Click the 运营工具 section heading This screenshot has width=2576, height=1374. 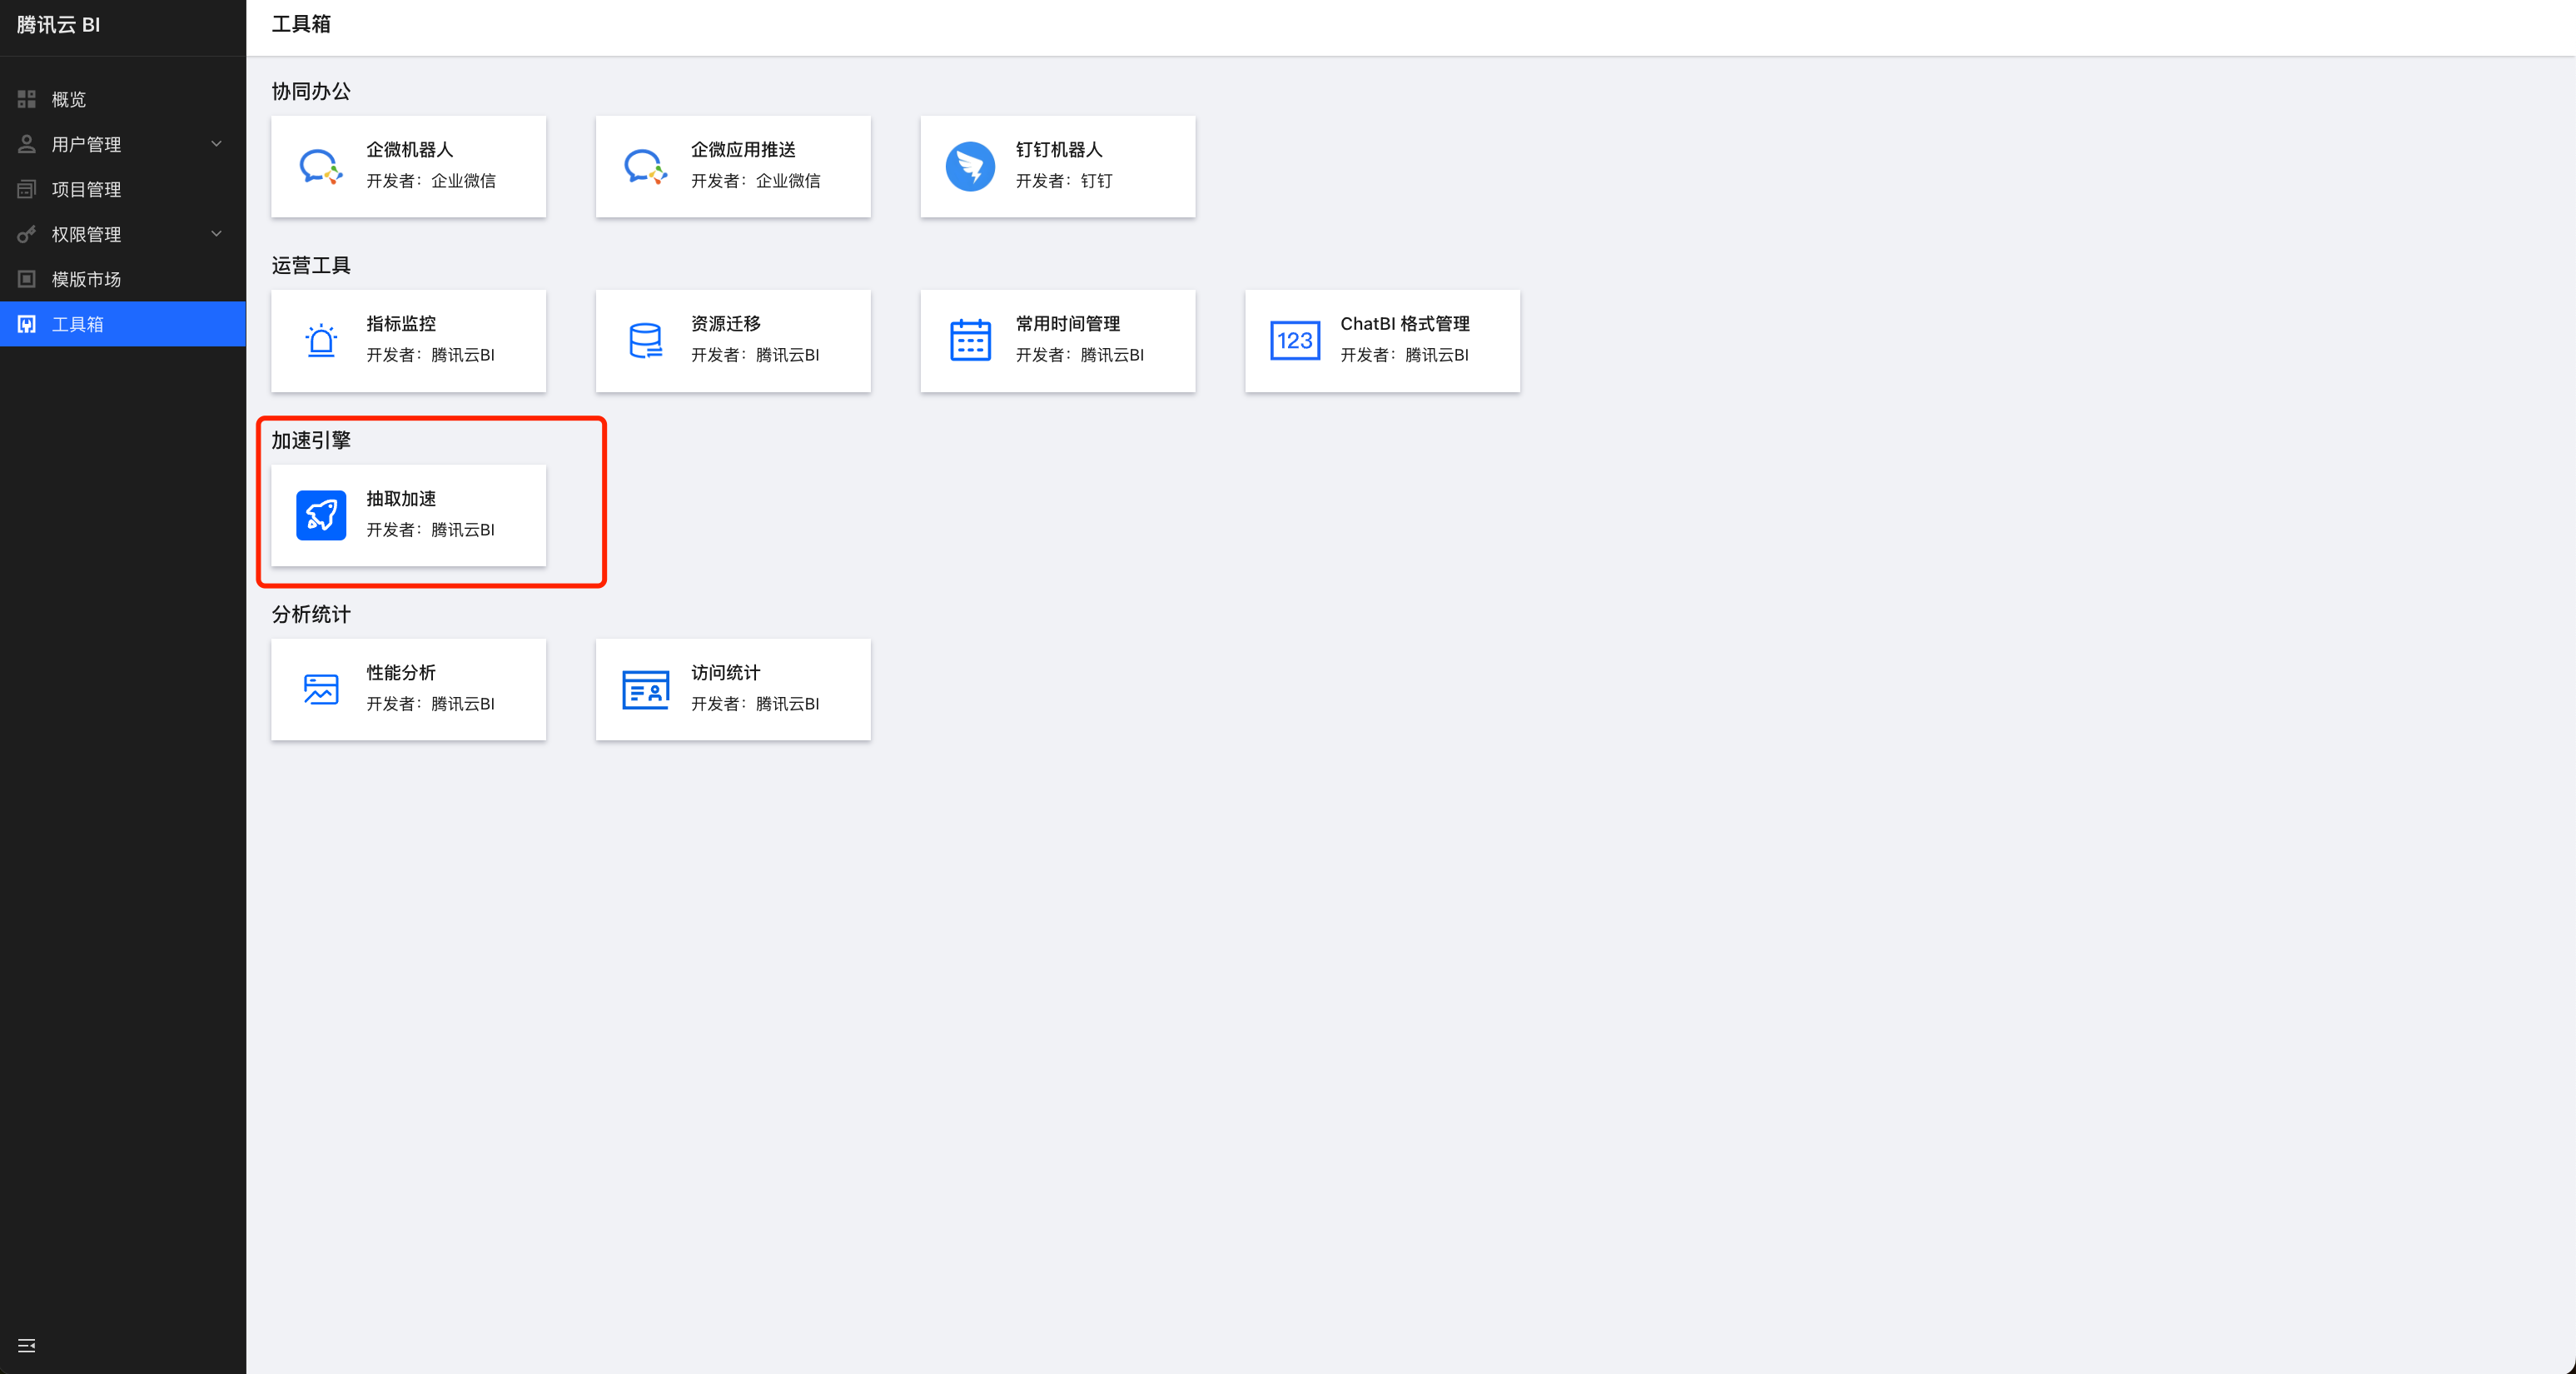pyautogui.click(x=311, y=265)
